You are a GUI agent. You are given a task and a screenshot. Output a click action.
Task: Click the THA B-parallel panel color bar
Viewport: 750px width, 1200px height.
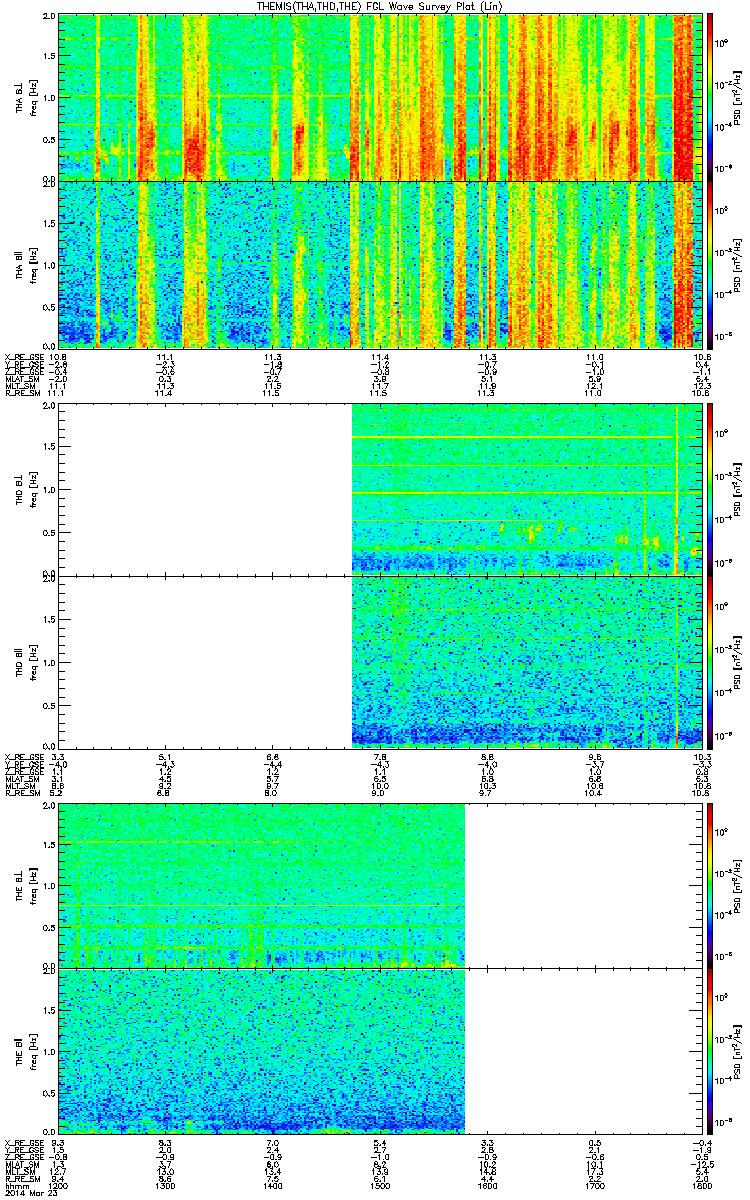coord(711,264)
